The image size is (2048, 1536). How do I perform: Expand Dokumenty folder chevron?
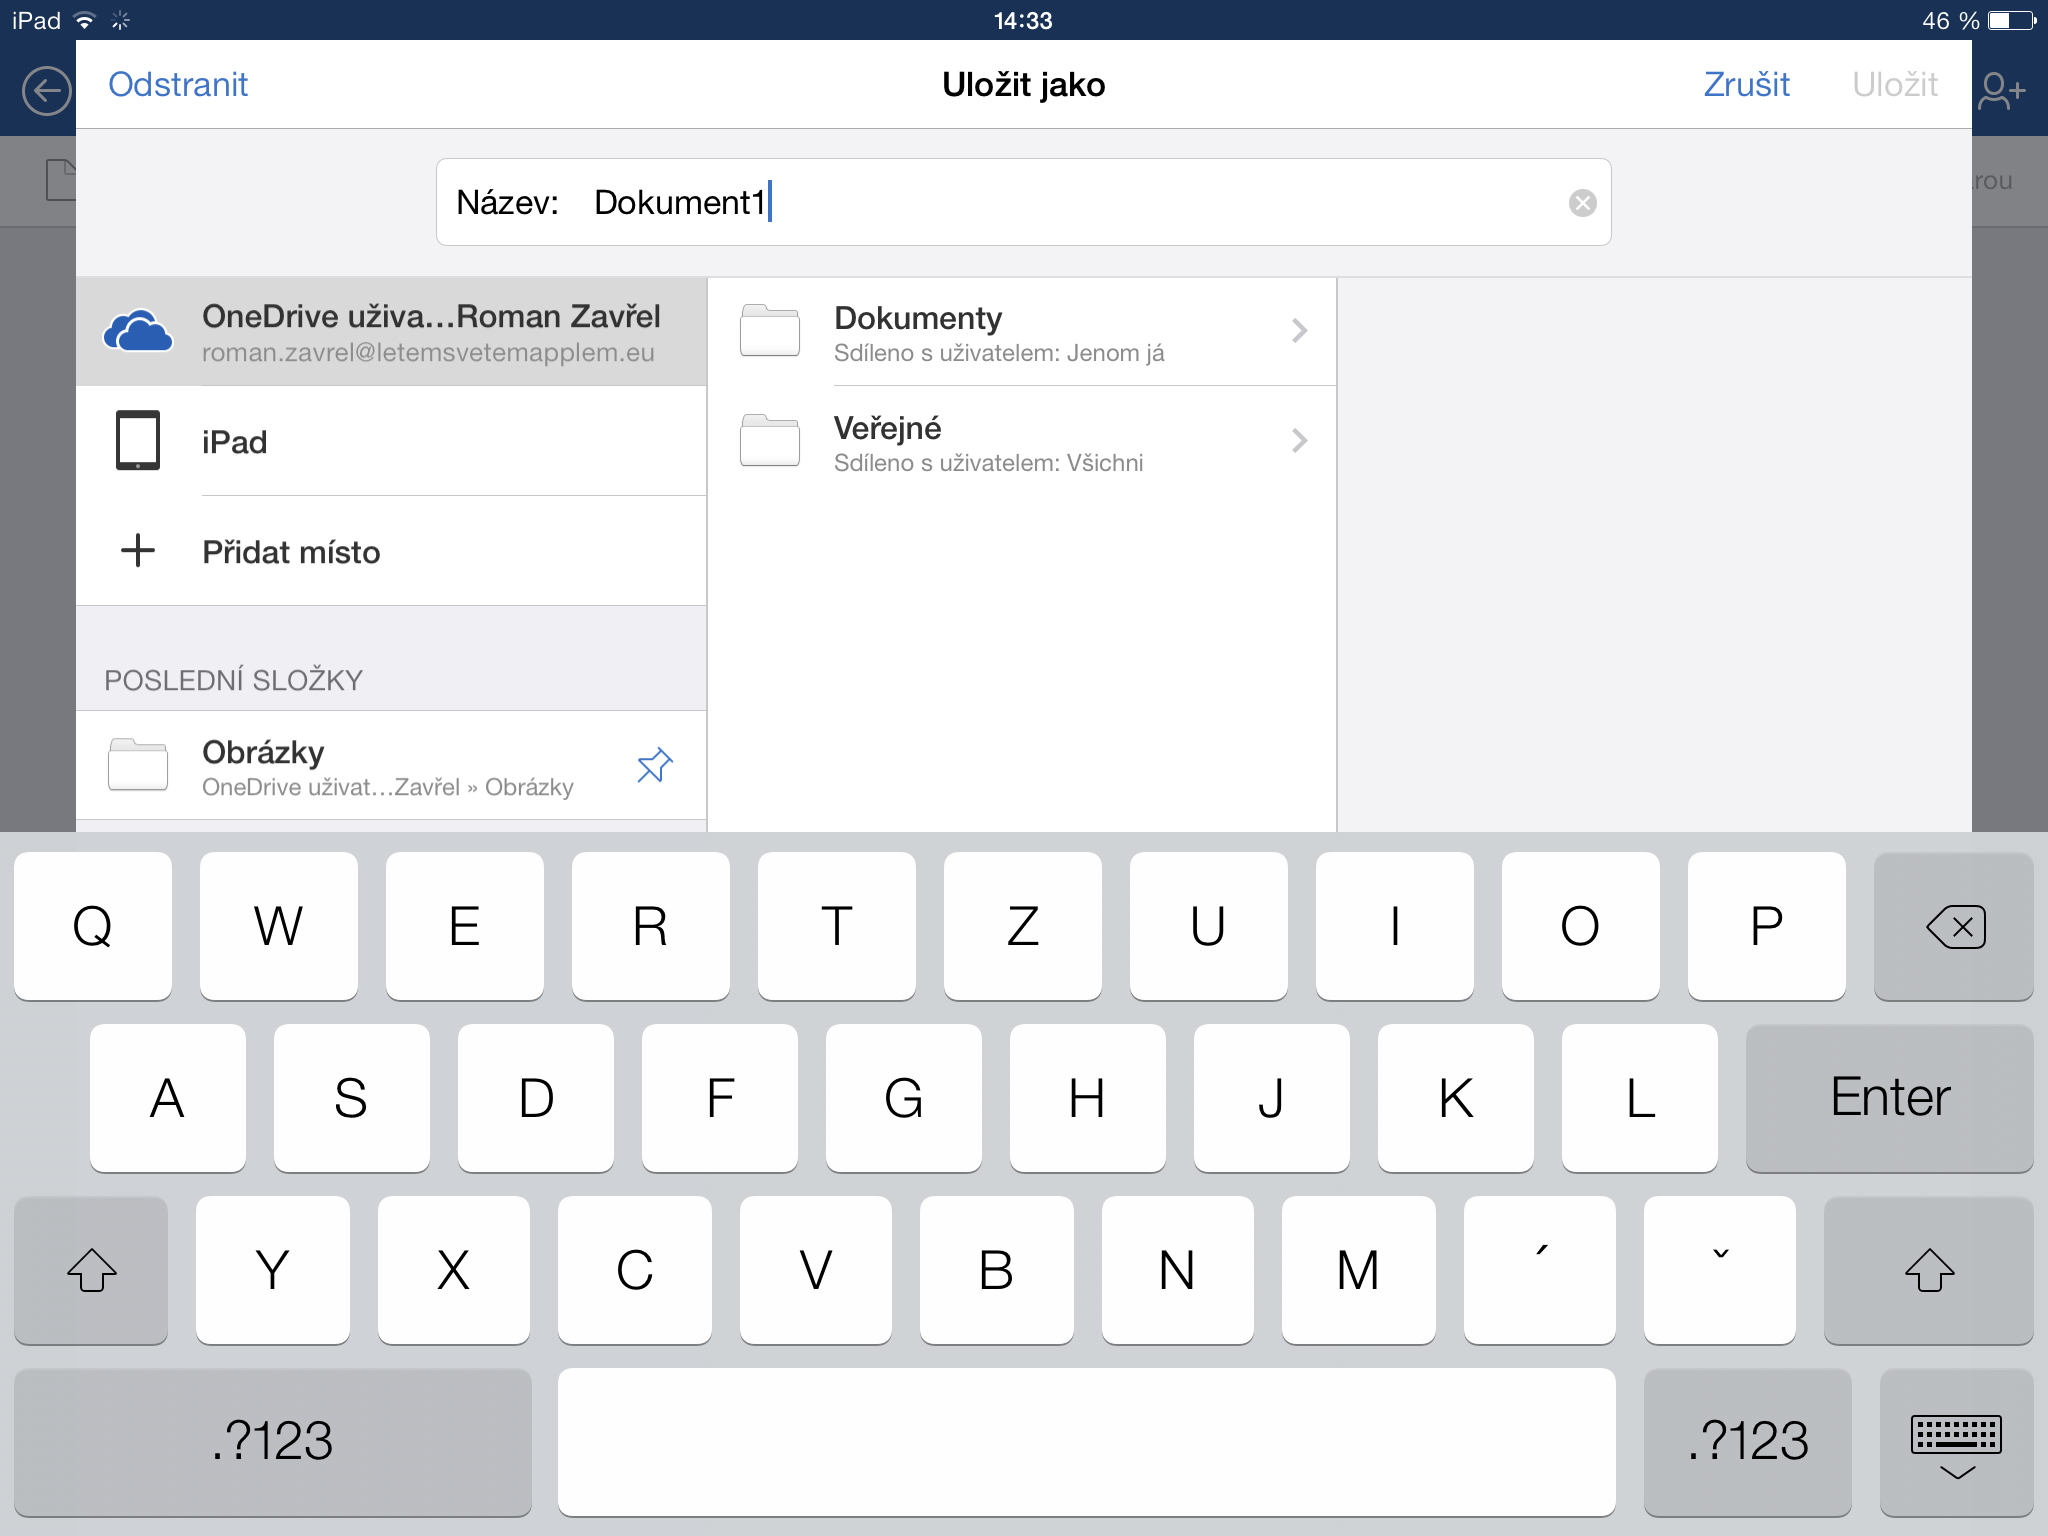[1298, 331]
